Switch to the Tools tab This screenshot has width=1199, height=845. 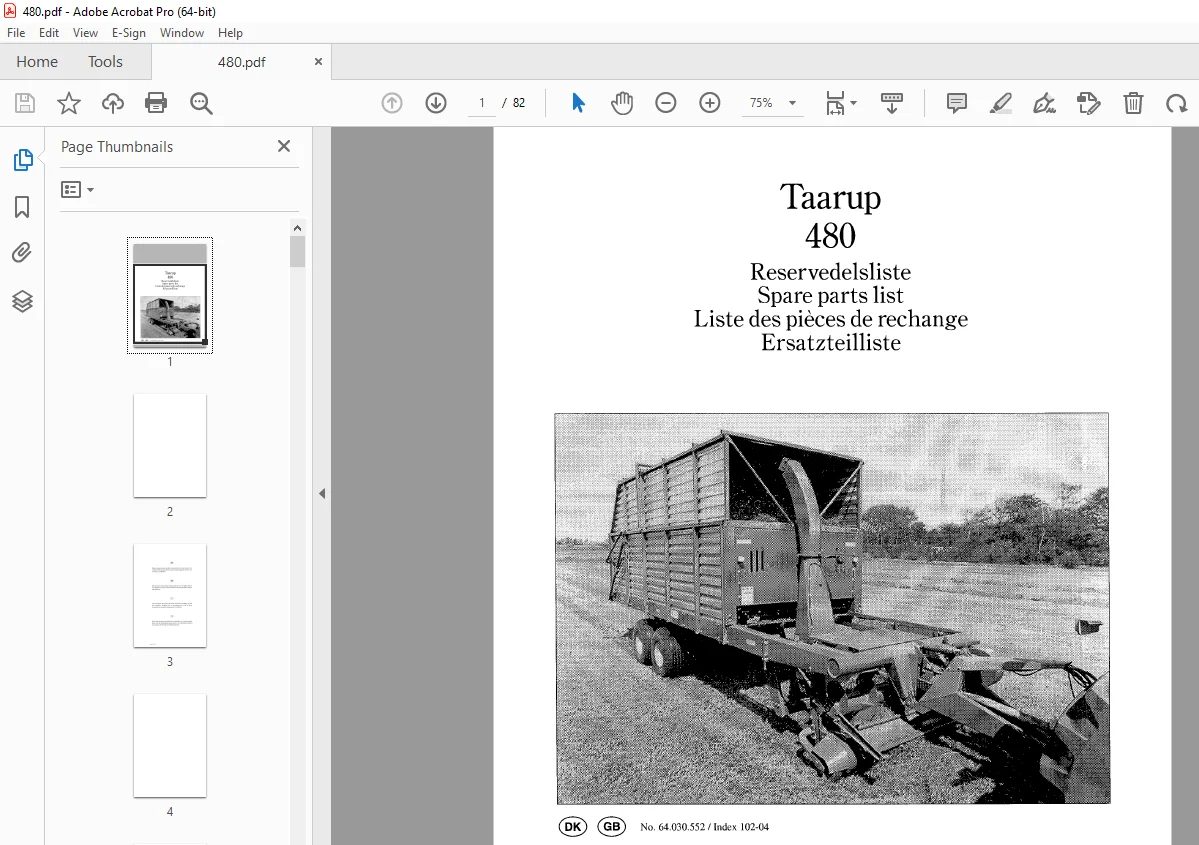(105, 62)
